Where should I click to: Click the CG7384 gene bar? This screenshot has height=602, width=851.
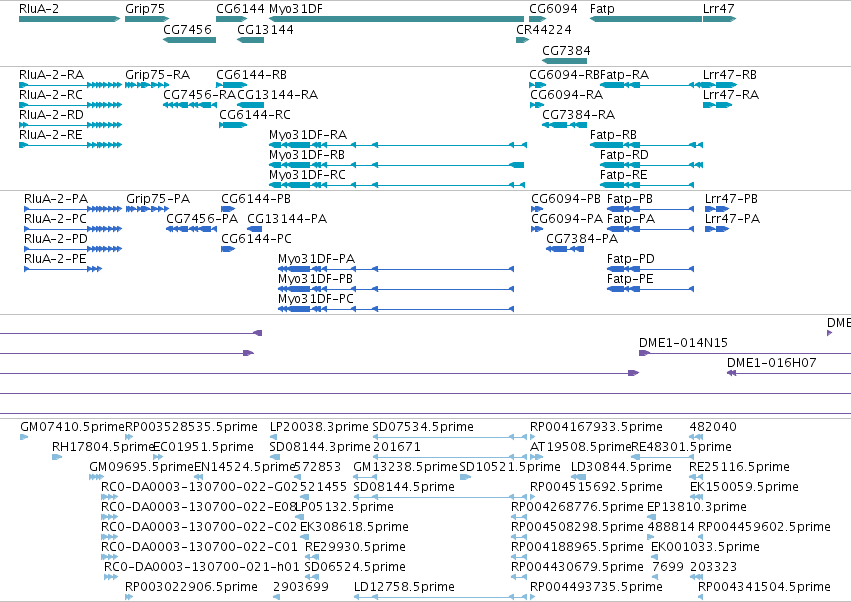[x=564, y=61]
